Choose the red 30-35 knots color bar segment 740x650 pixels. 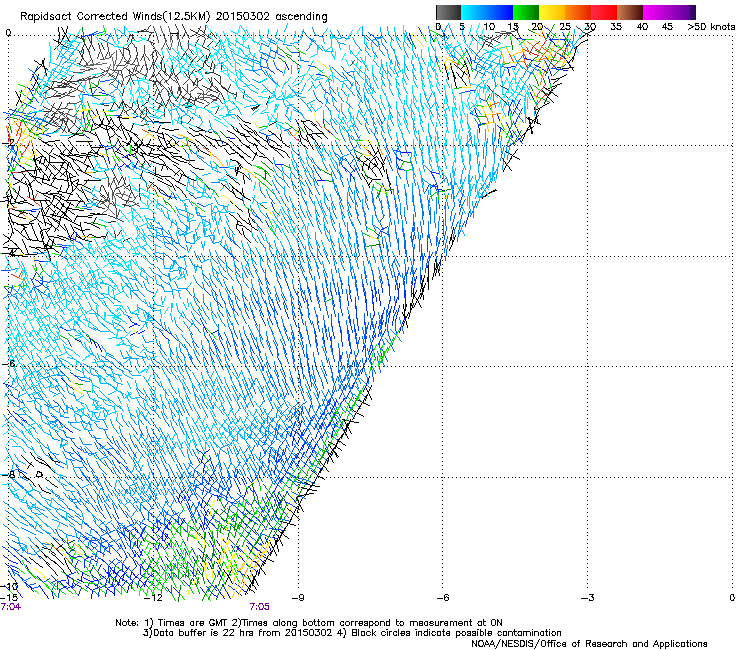(x=604, y=12)
